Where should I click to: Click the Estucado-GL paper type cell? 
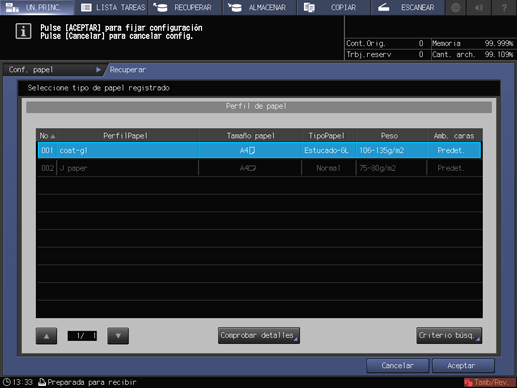(x=326, y=150)
